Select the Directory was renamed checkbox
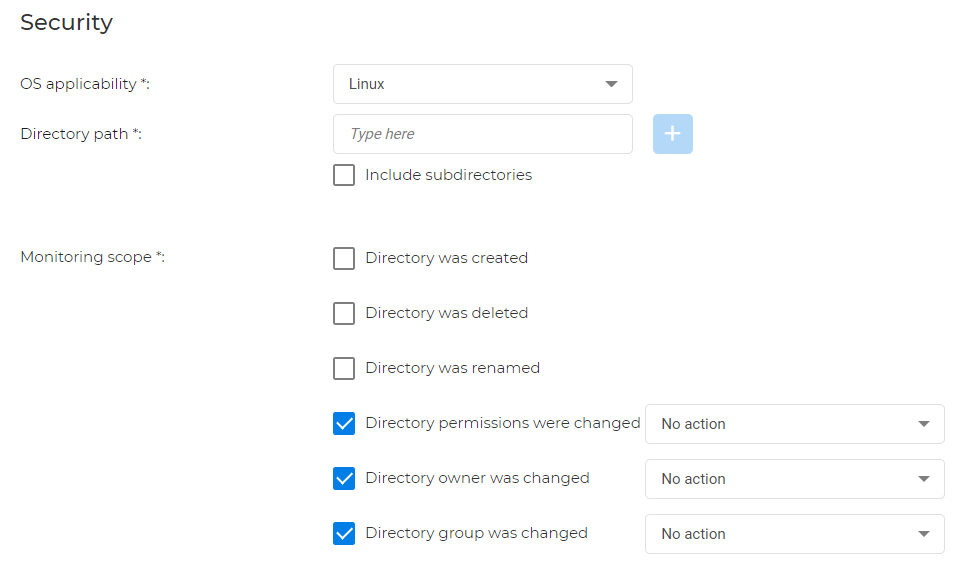 point(344,368)
